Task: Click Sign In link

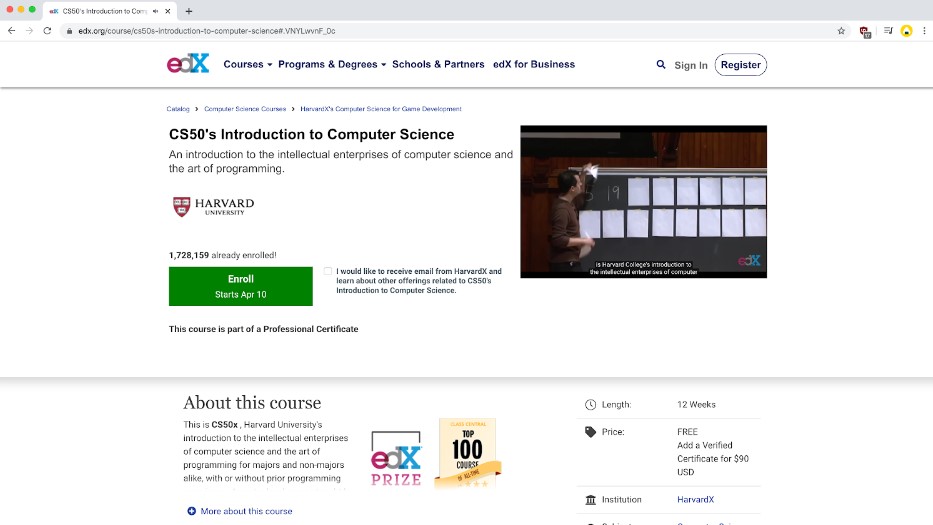Action: click(x=691, y=65)
